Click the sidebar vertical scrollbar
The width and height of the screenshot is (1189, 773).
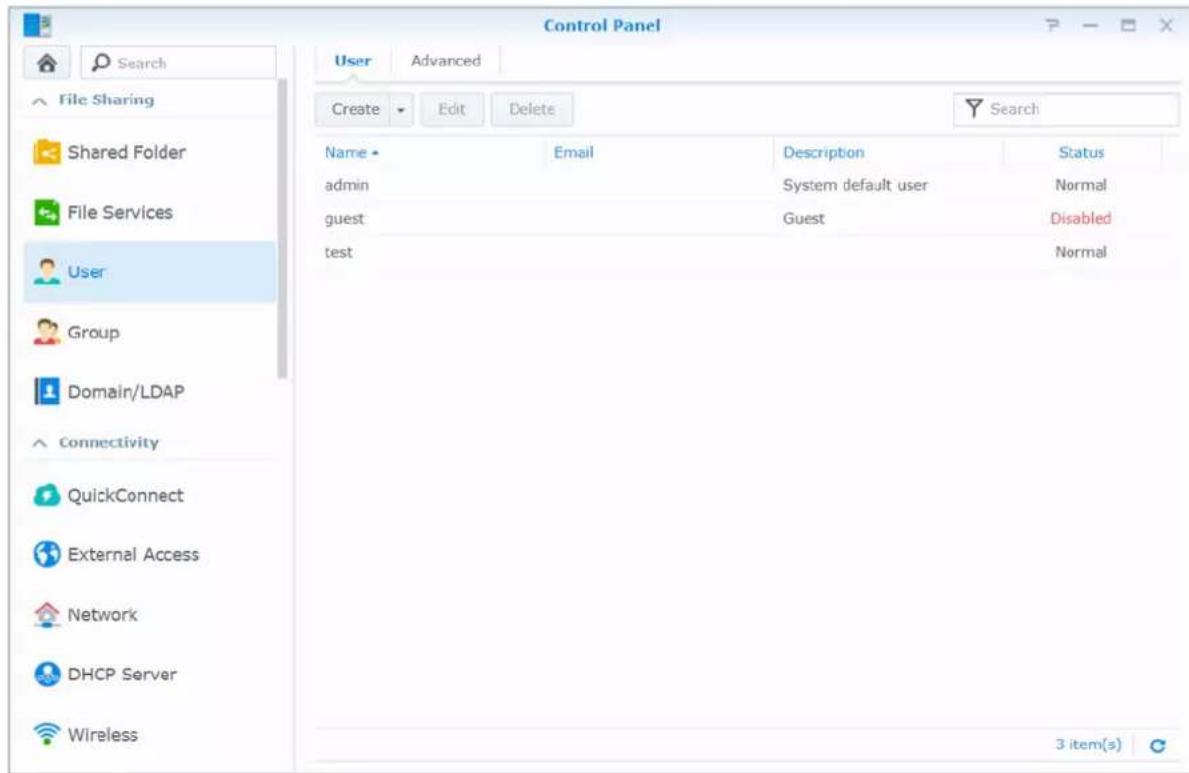pos(282,228)
